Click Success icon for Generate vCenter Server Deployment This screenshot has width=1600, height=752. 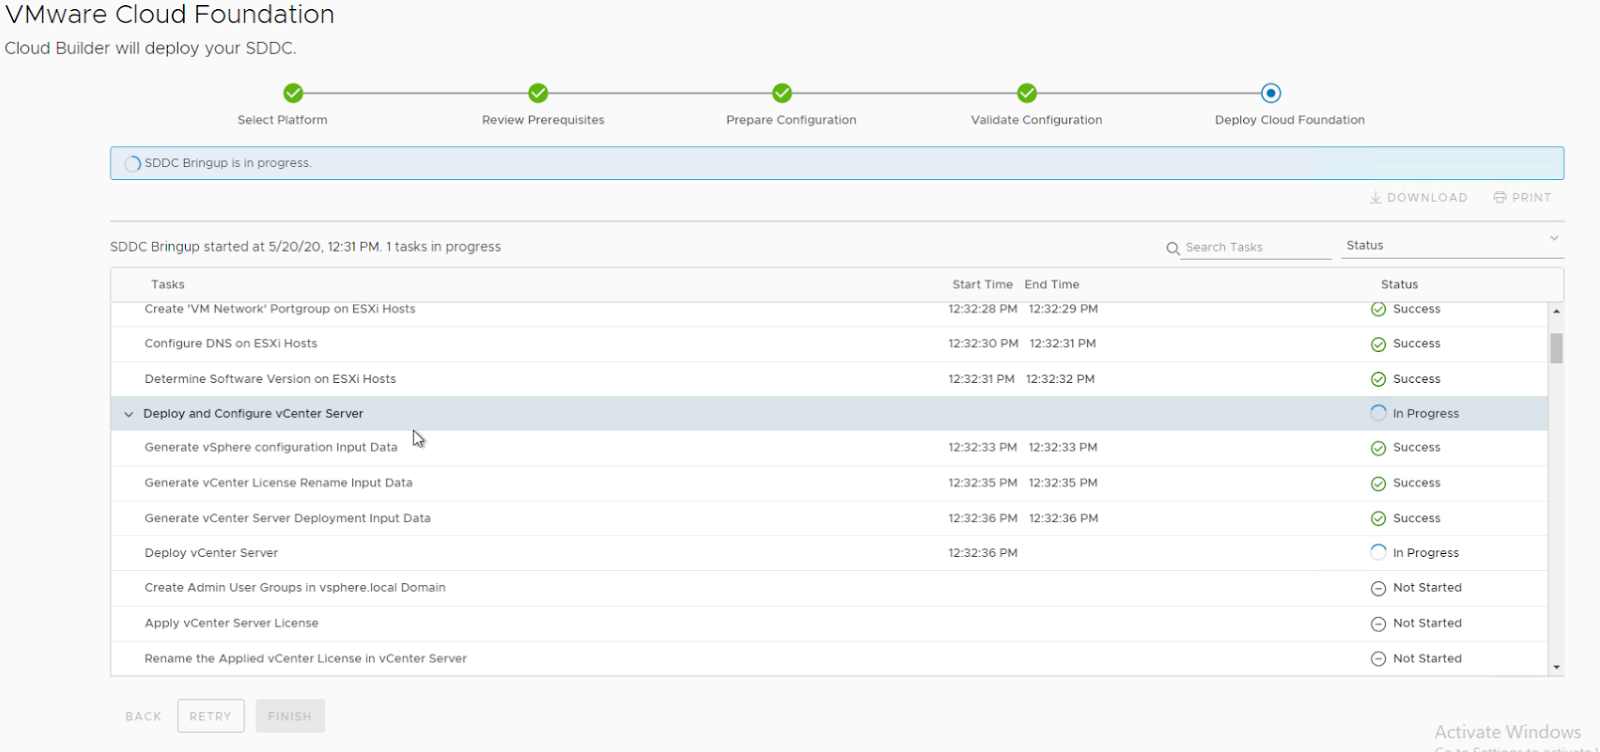pyautogui.click(x=1378, y=518)
